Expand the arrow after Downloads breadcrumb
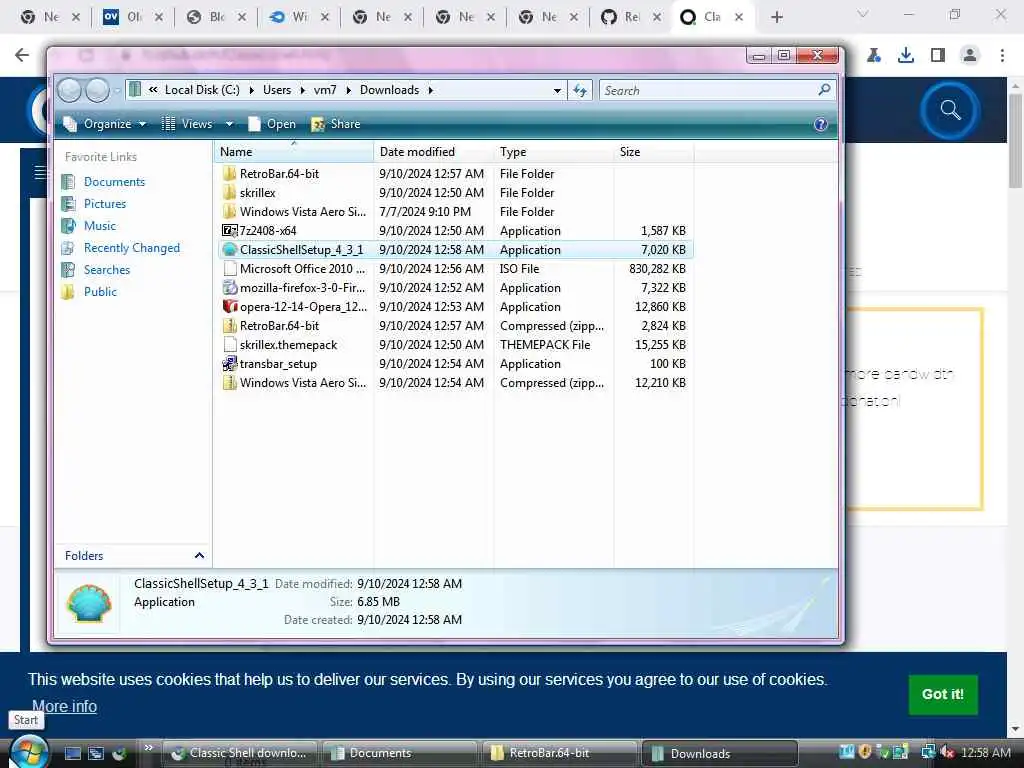The width and height of the screenshot is (1024, 768). [x=430, y=90]
